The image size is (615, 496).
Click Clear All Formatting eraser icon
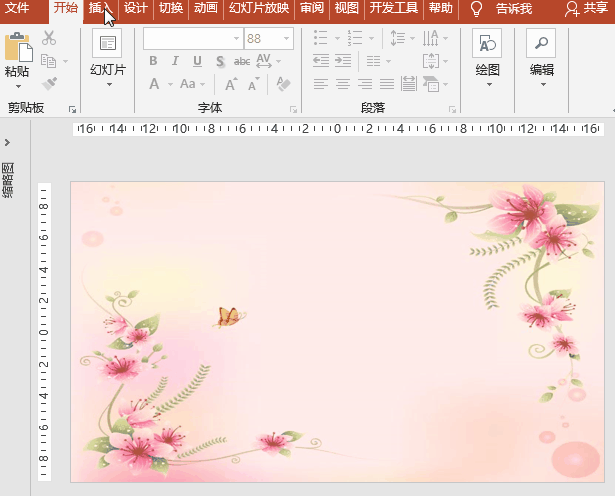tap(283, 84)
